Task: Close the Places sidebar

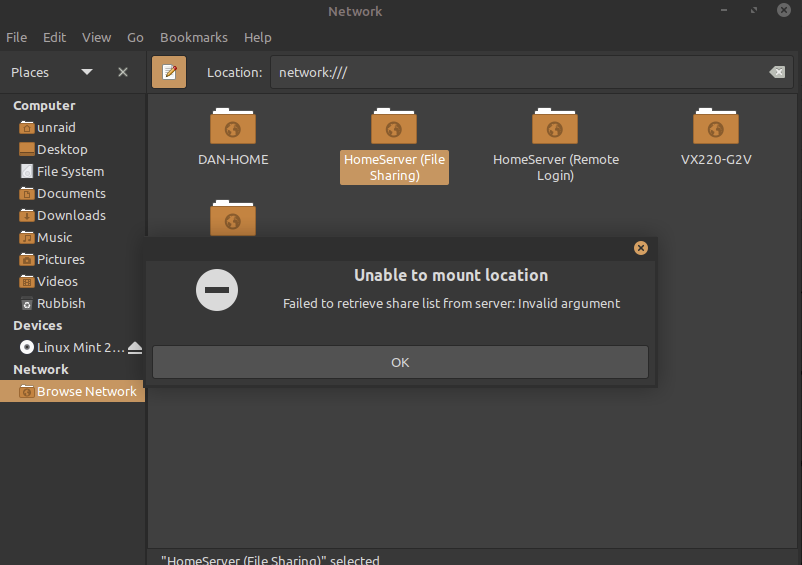Action: pos(123,72)
